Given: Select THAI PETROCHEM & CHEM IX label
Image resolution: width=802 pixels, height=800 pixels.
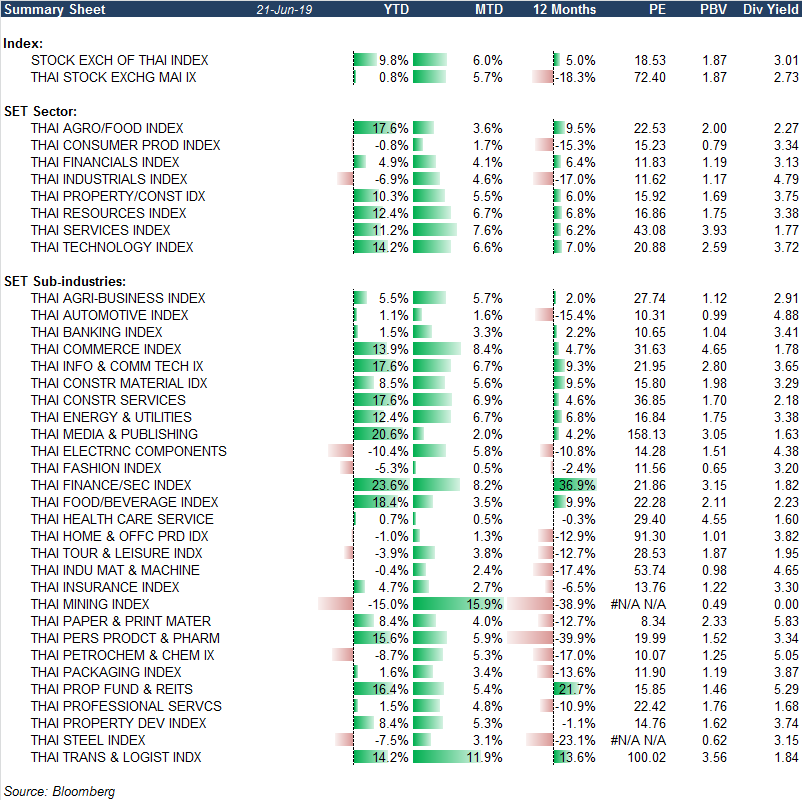Looking at the screenshot, I should click(122, 655).
